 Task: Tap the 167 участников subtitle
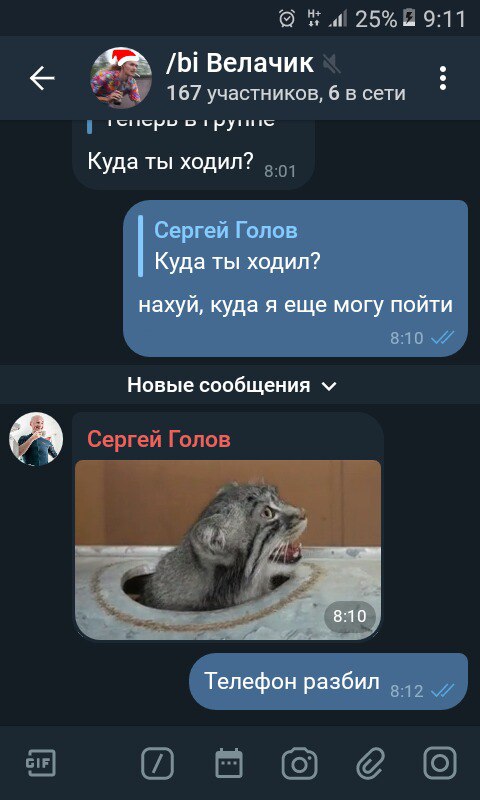pos(286,93)
